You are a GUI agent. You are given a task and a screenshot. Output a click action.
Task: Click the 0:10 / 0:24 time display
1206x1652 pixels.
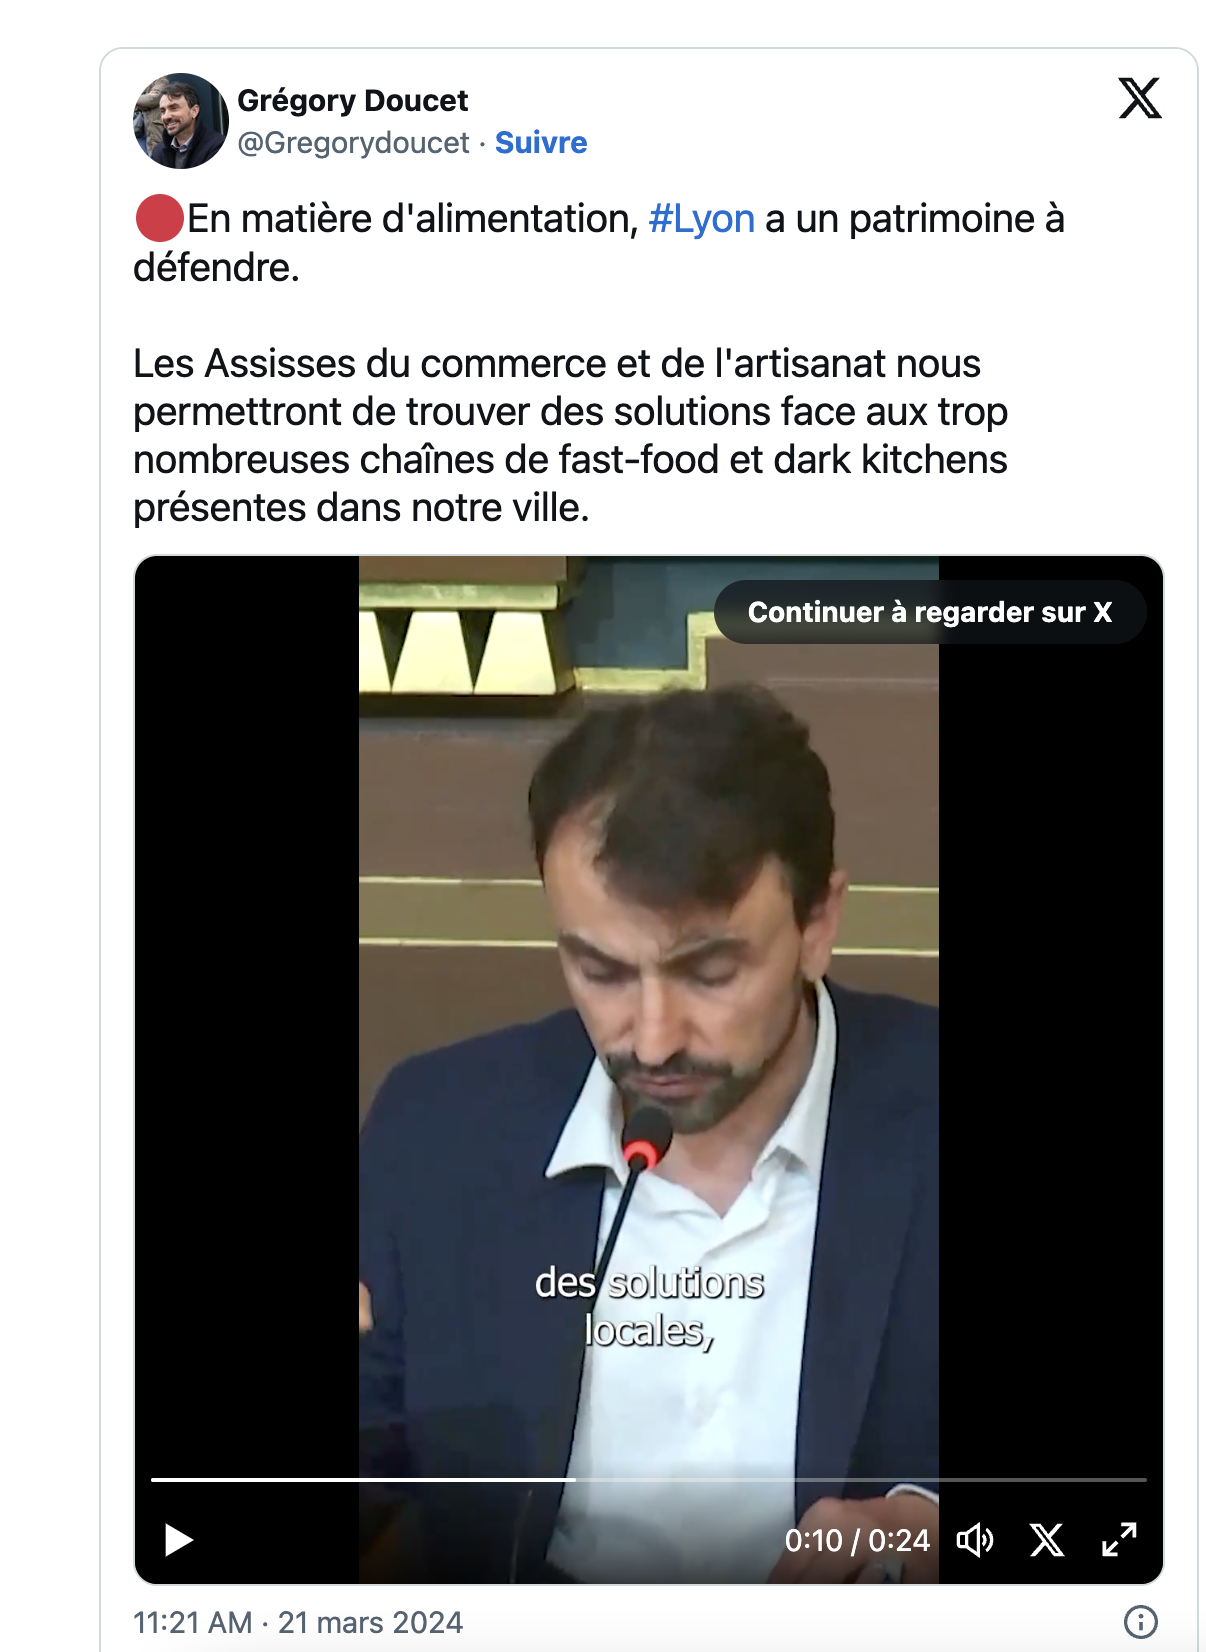point(857,1541)
